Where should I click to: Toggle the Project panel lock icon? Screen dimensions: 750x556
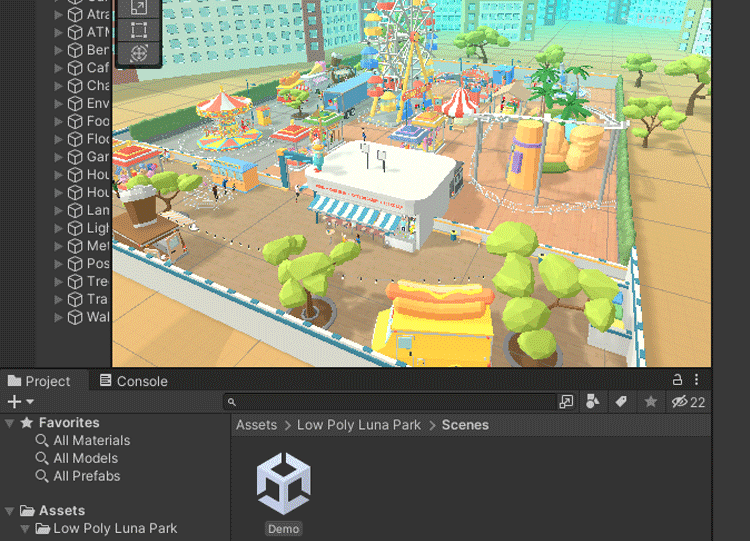coord(678,380)
